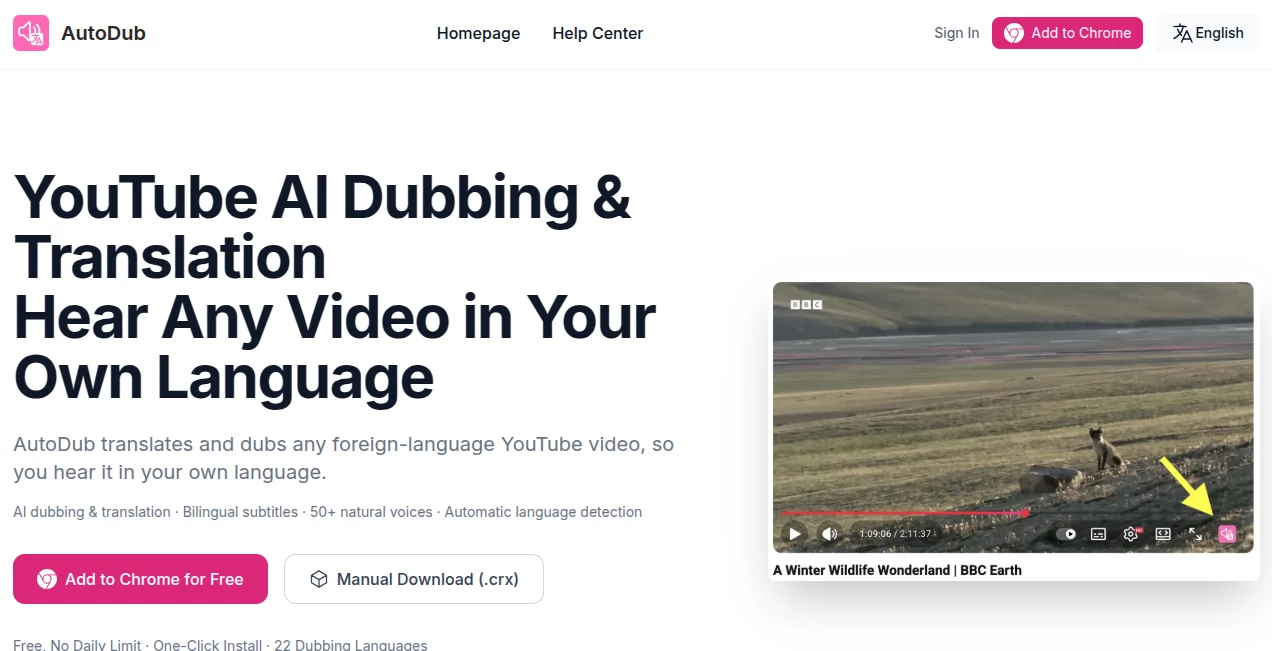Open the Homepage nav item
Image resolution: width=1272 pixels, height=651 pixels.
point(478,33)
